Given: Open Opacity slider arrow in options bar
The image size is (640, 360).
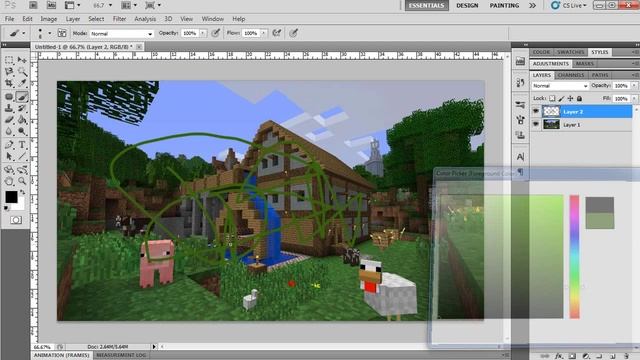Looking at the screenshot, I should [202, 33].
